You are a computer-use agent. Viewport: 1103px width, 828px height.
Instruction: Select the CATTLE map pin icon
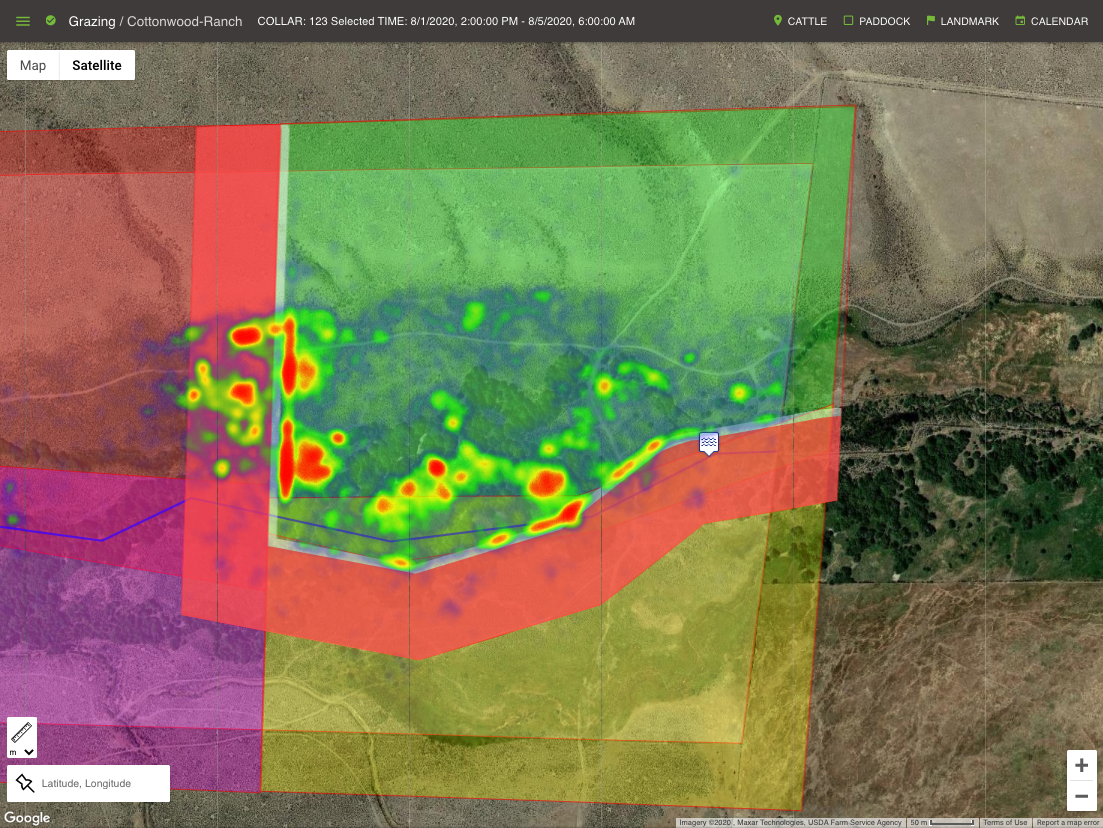pos(777,20)
